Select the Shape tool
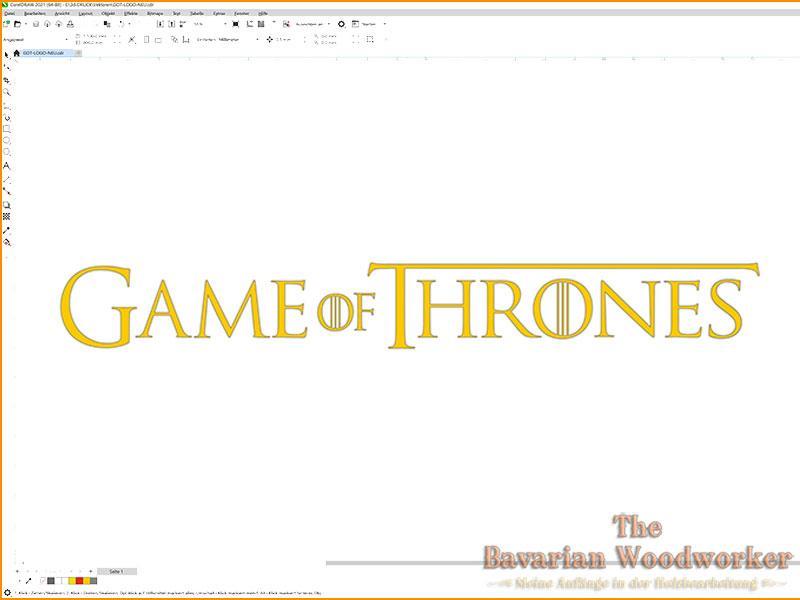 click(x=7, y=68)
